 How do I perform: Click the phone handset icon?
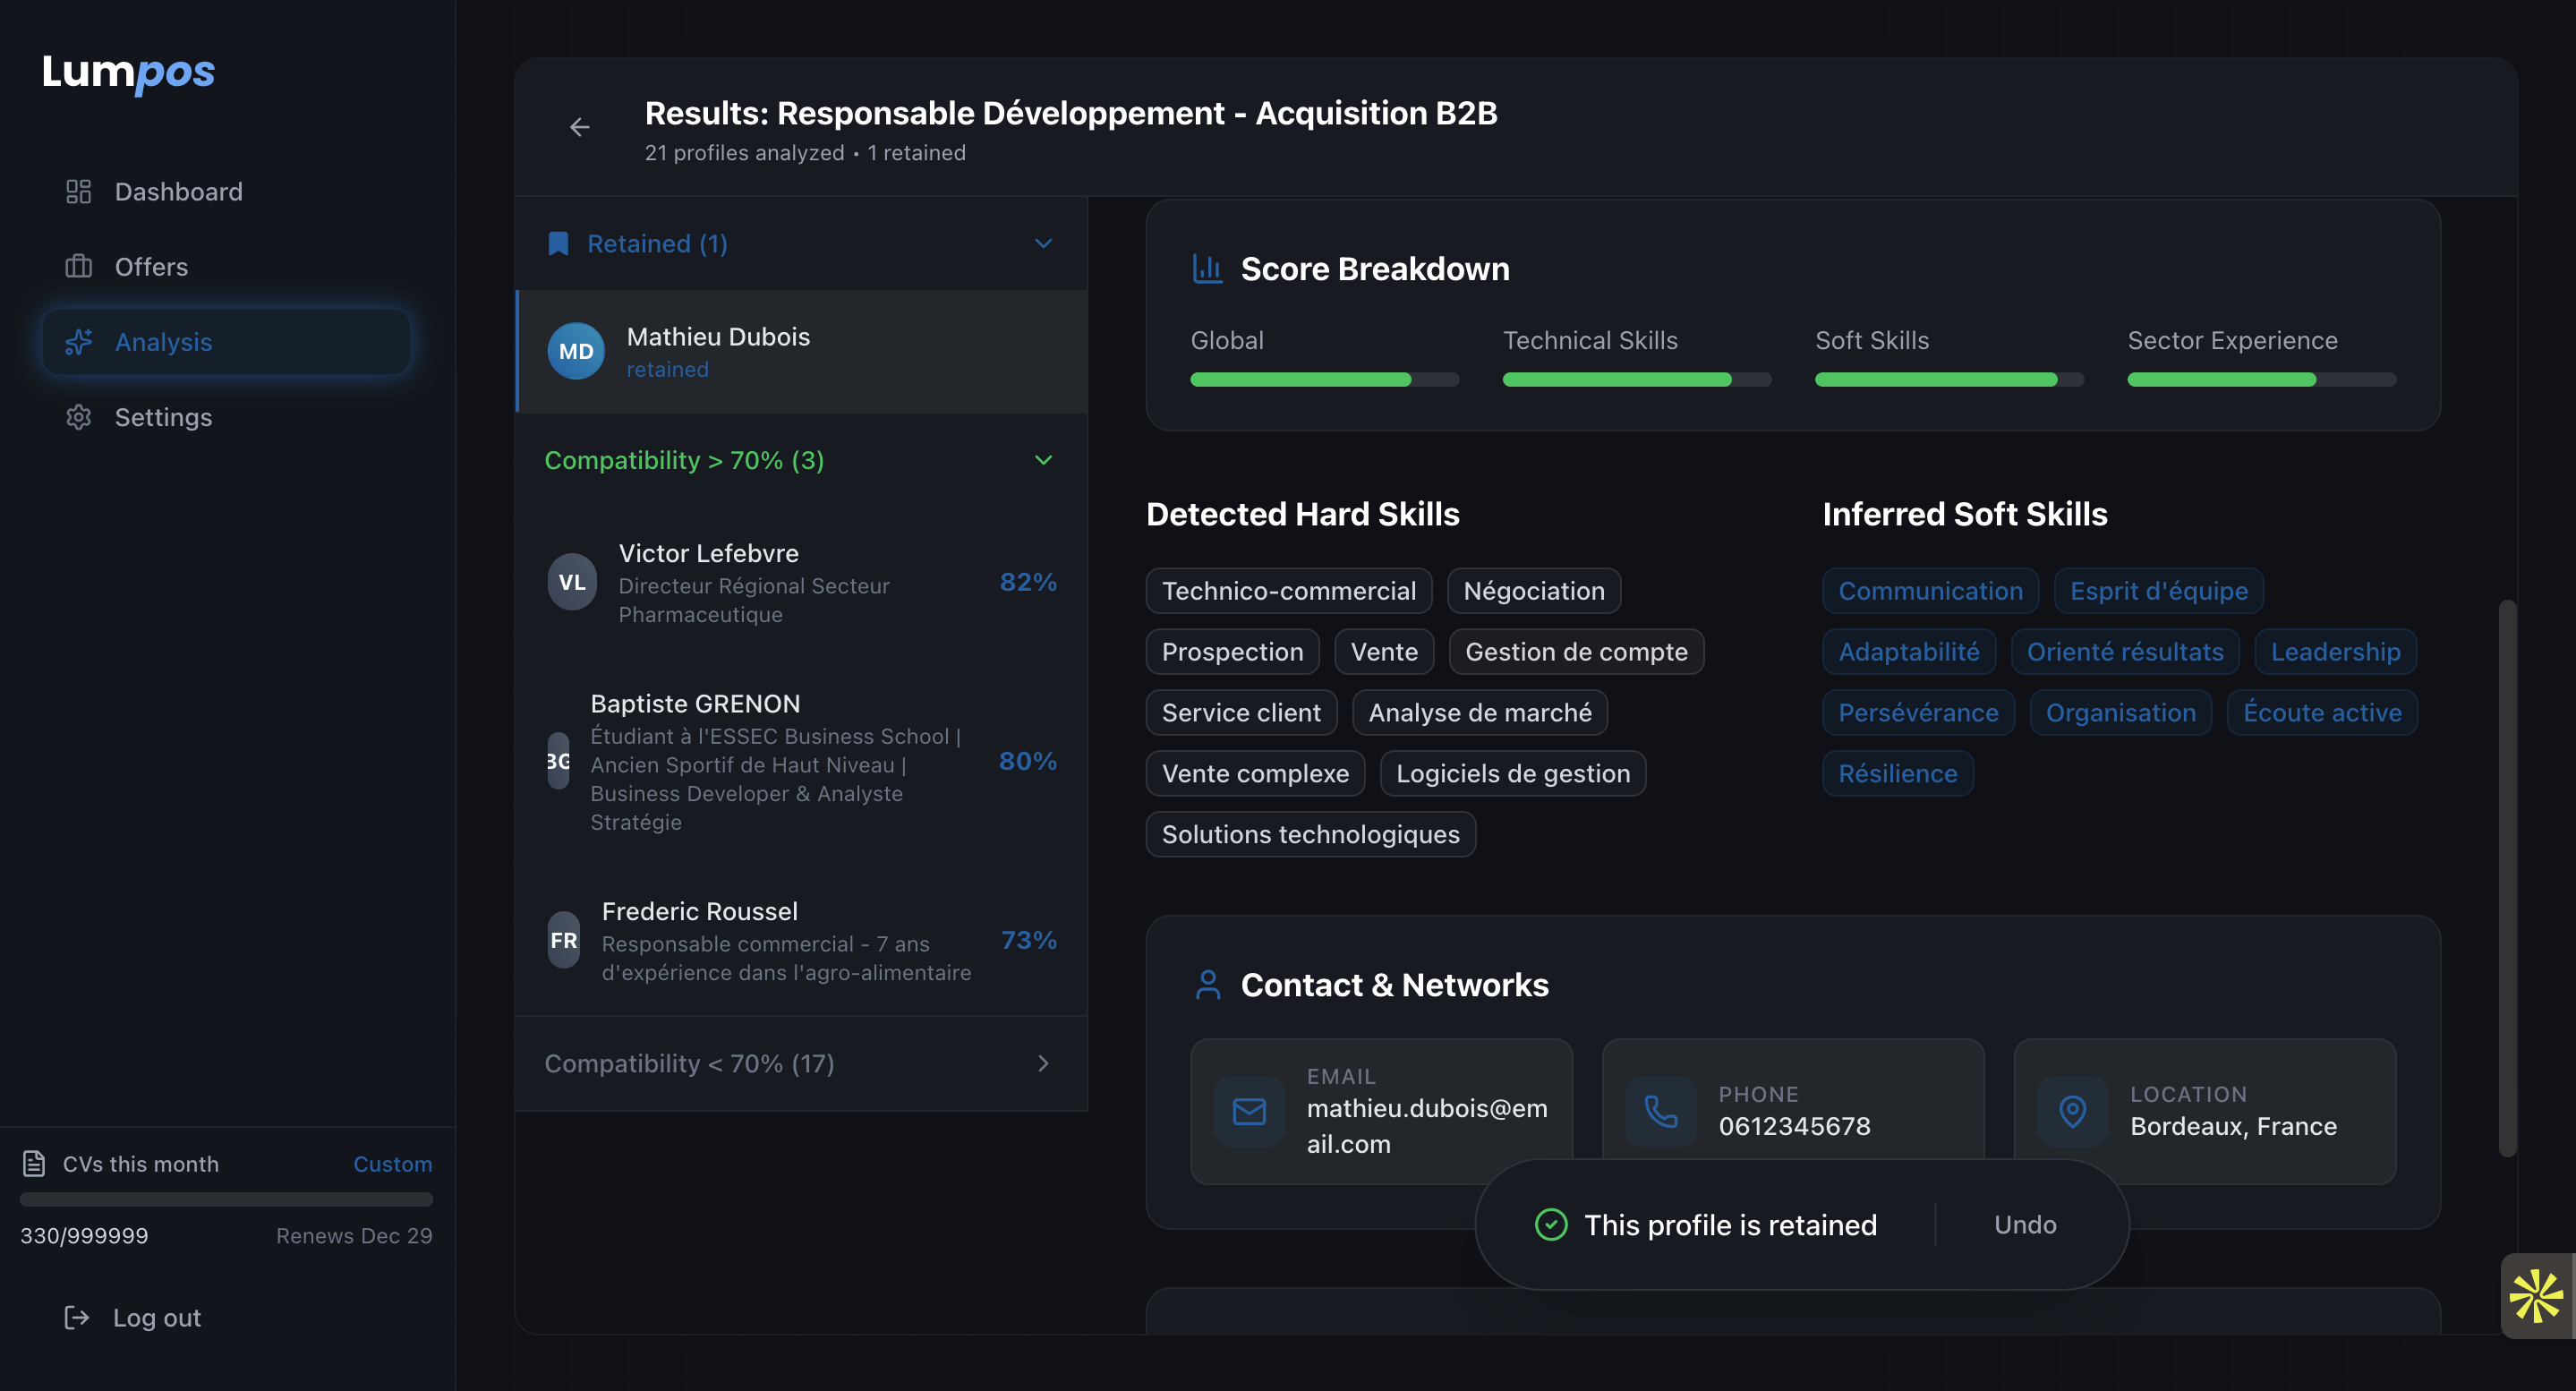pyautogui.click(x=1661, y=1111)
